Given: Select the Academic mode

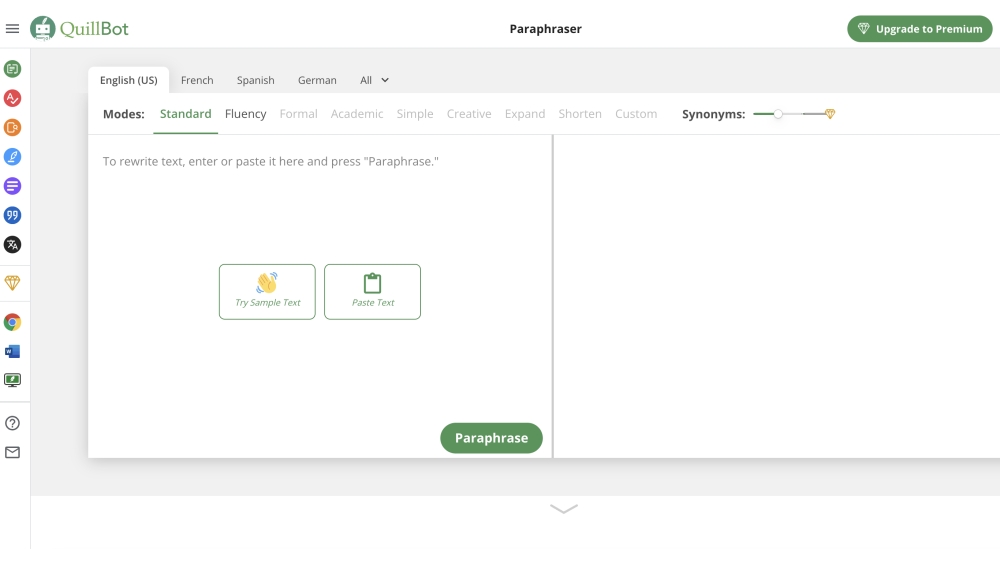Looking at the screenshot, I should click(x=357, y=114).
